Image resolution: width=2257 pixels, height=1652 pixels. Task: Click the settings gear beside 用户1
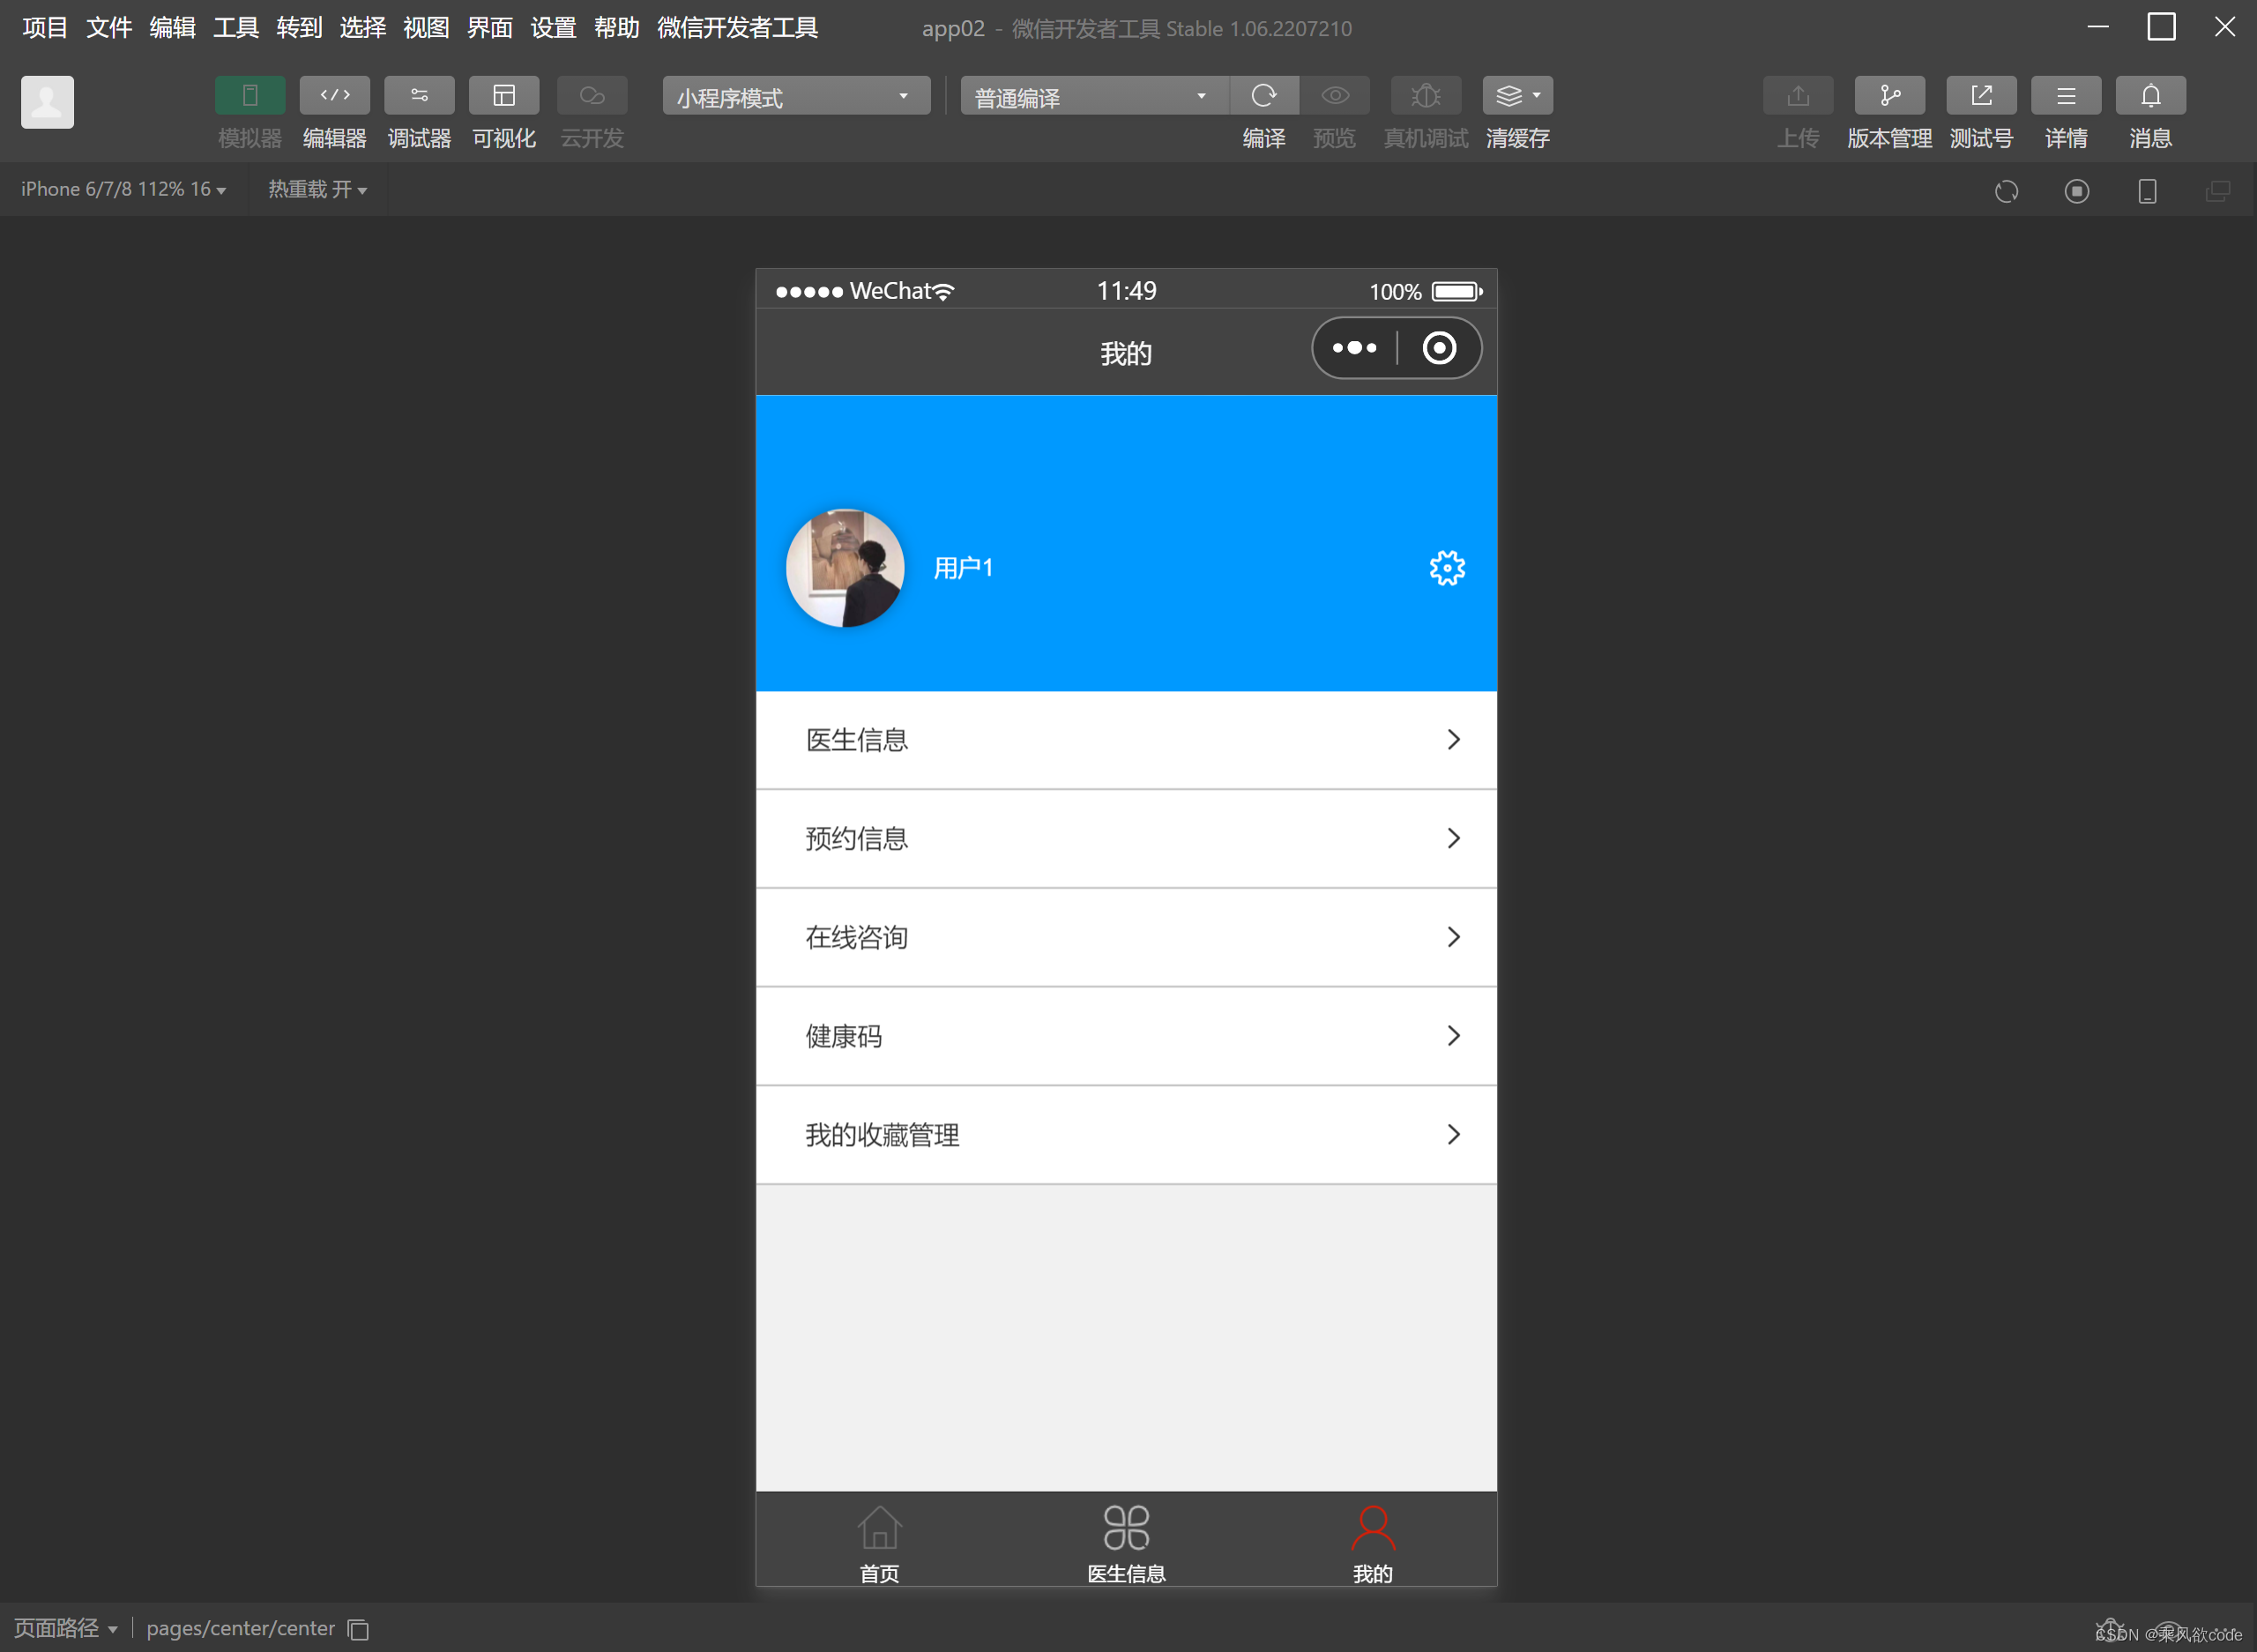pyautogui.click(x=1447, y=568)
